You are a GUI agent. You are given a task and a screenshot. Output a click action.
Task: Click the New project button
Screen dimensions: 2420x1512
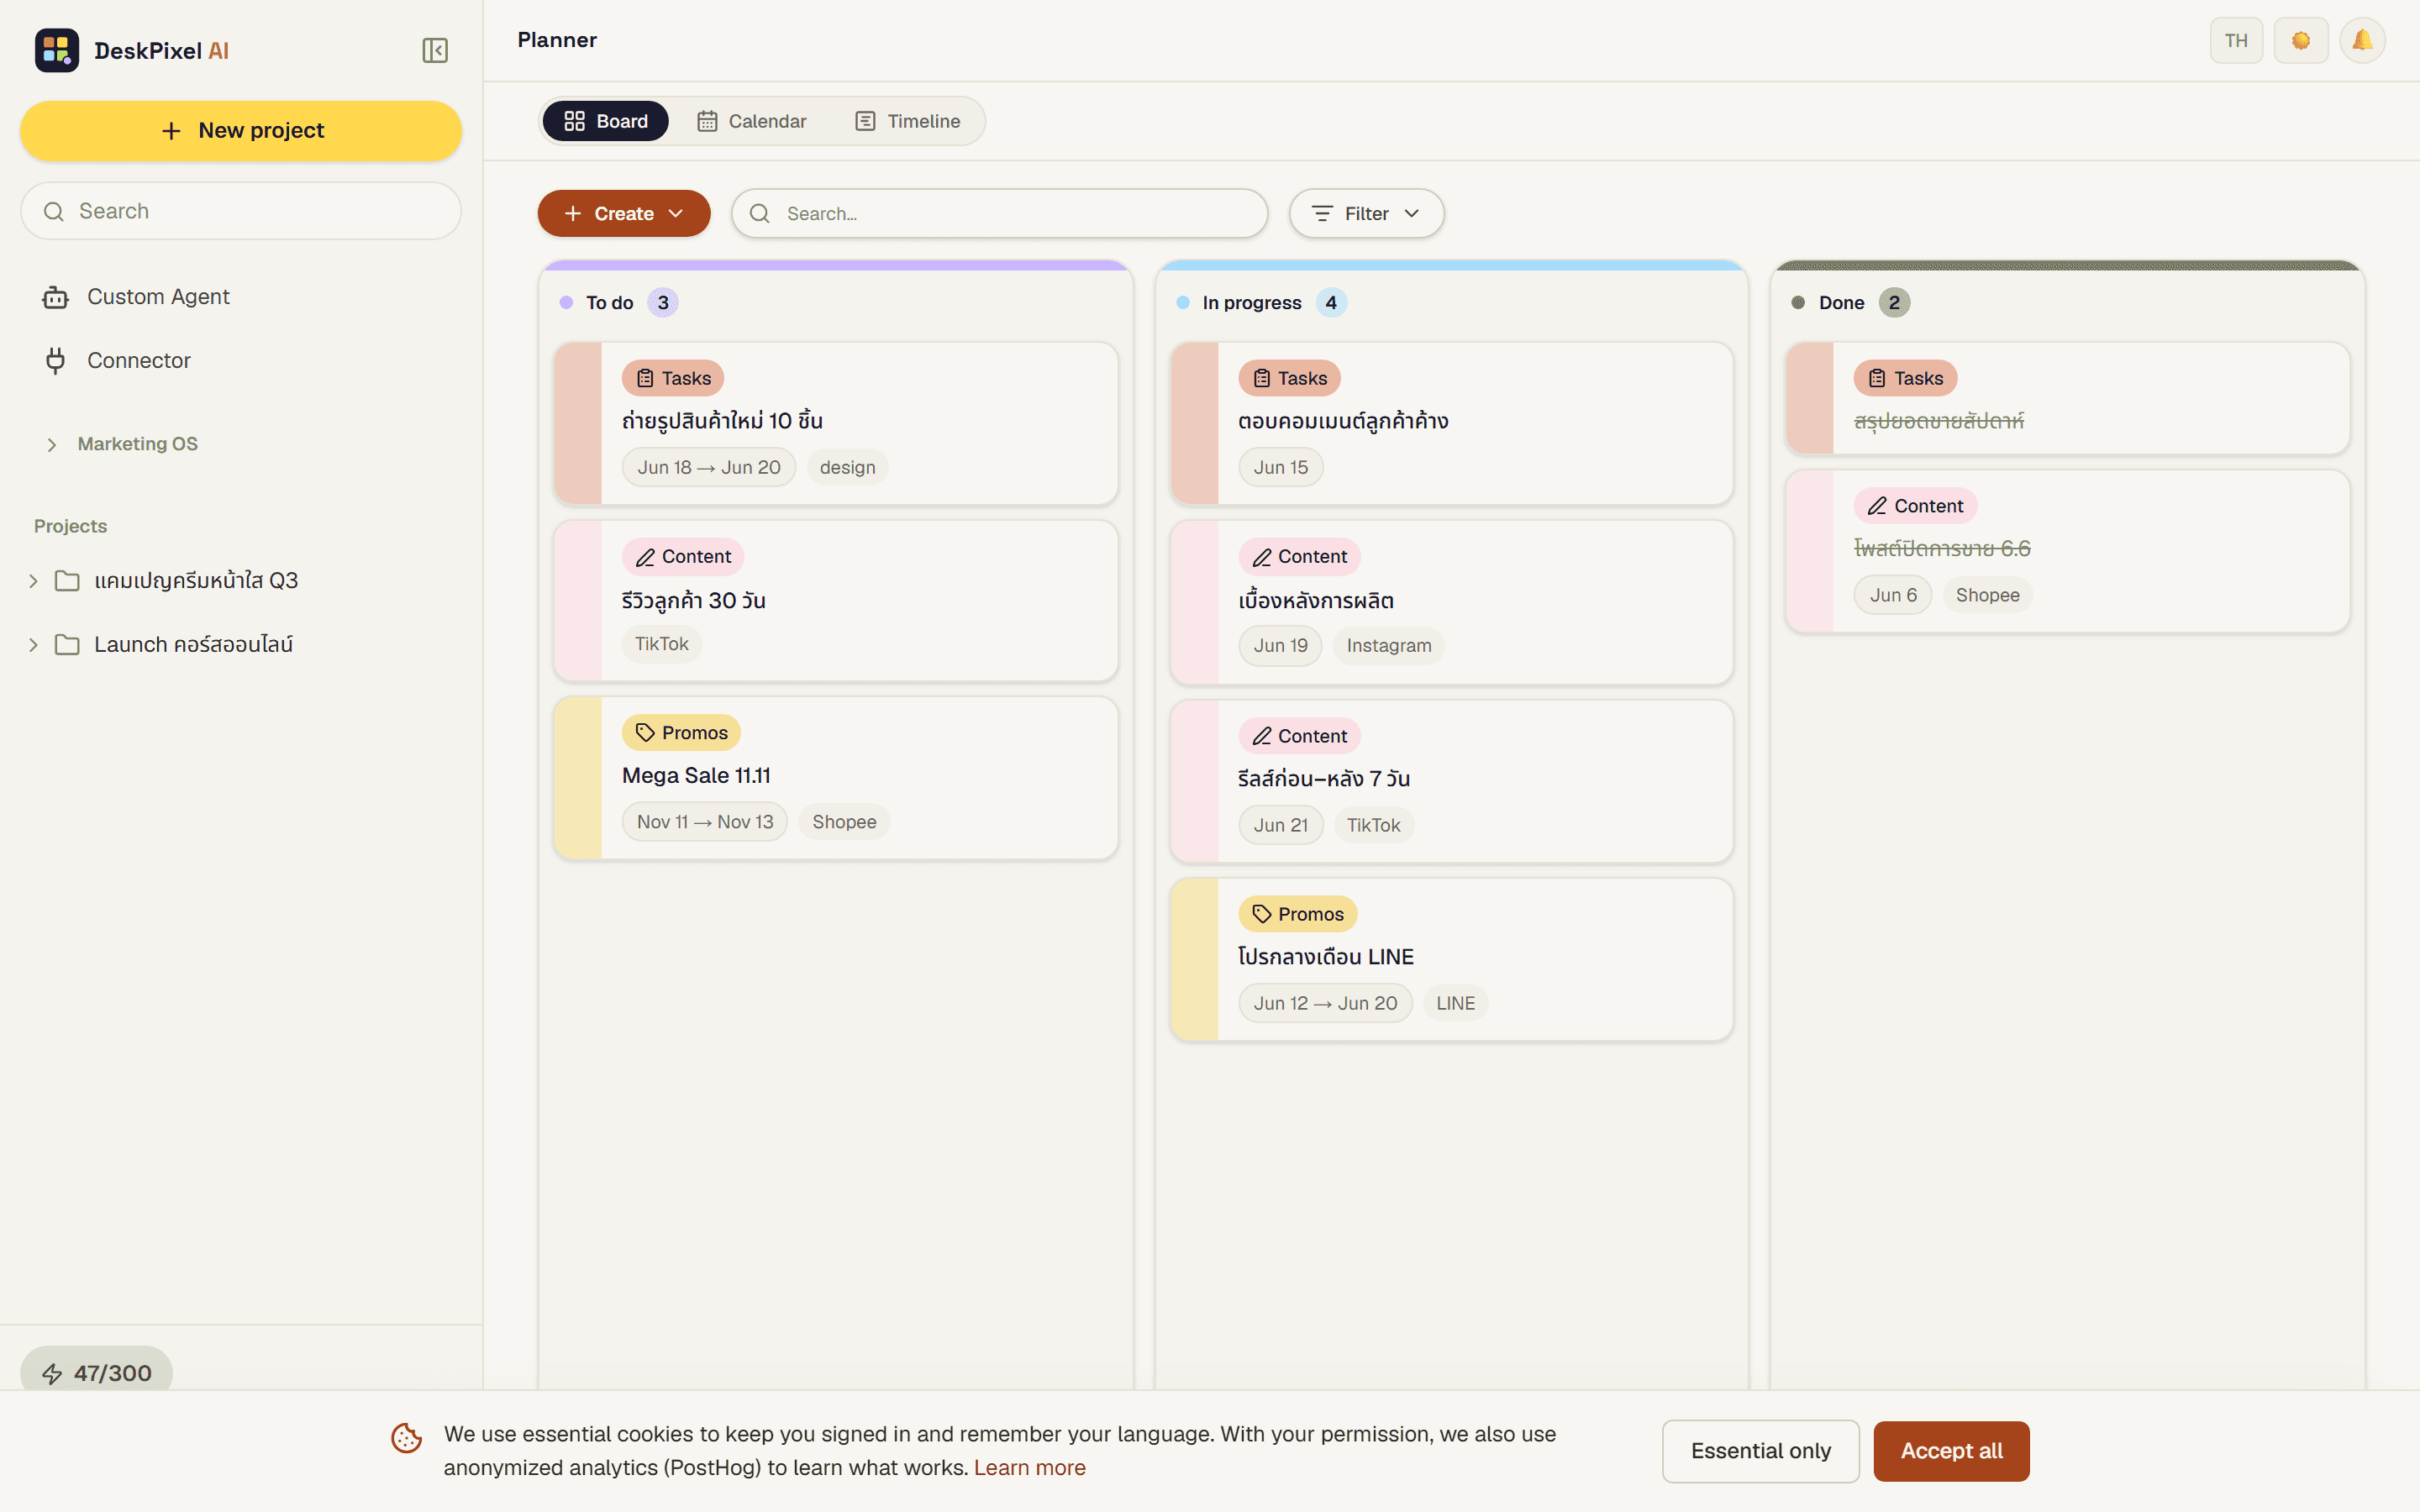click(241, 131)
